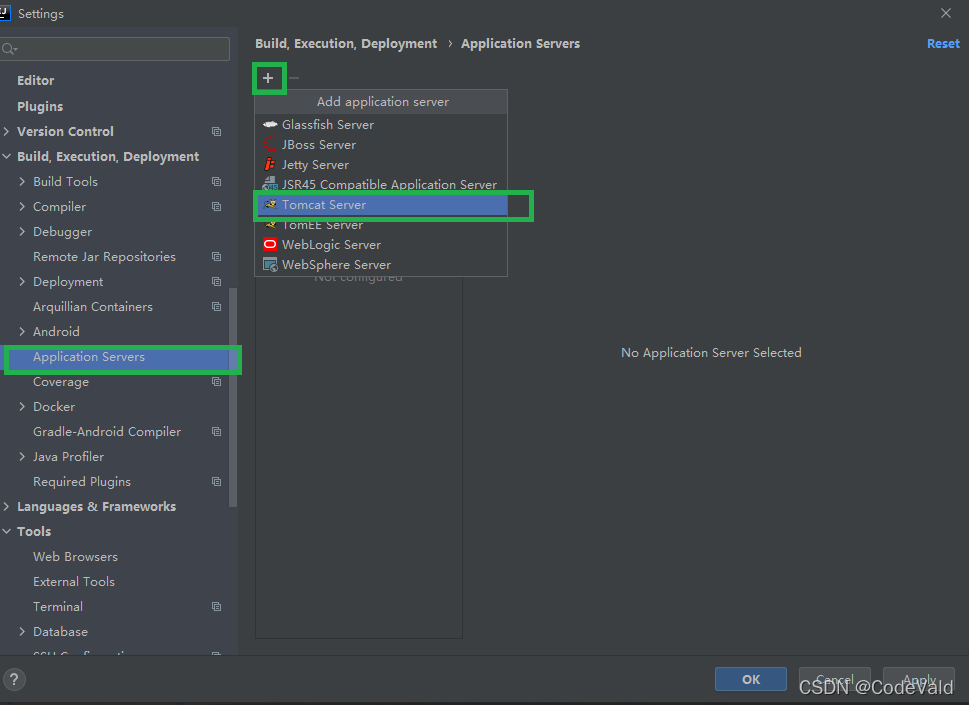Confirm with the OK button

click(x=751, y=680)
